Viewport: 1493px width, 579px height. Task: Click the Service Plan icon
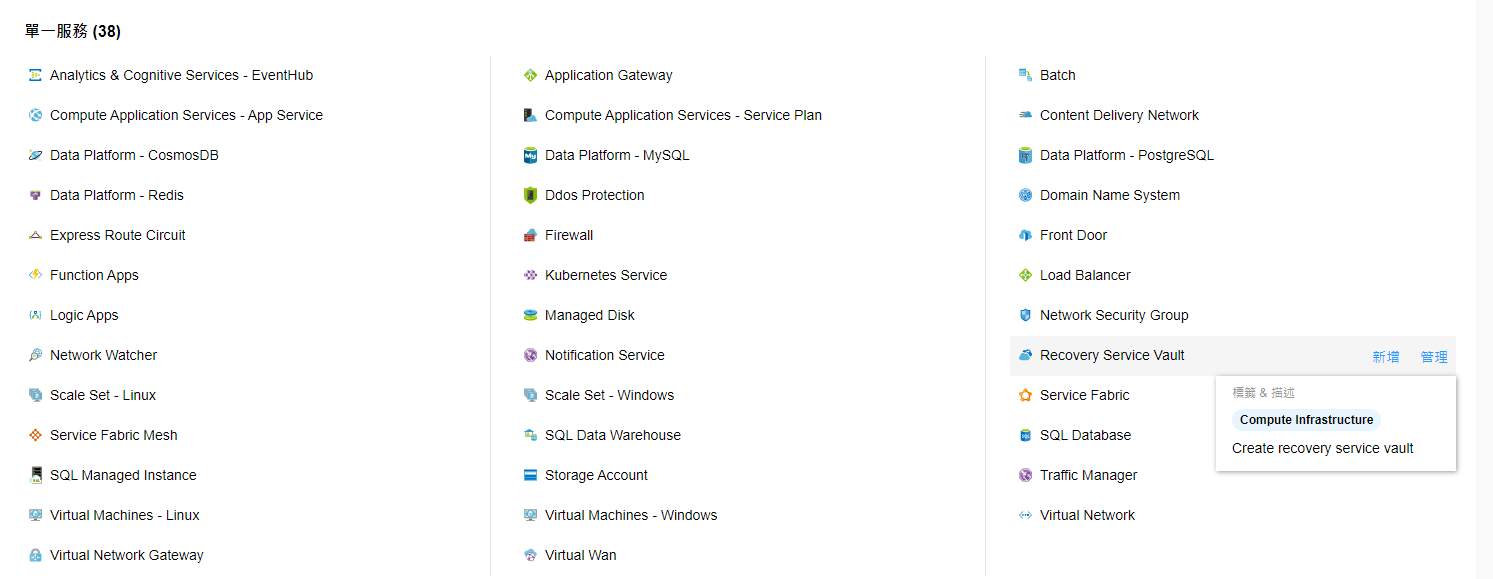[x=531, y=115]
